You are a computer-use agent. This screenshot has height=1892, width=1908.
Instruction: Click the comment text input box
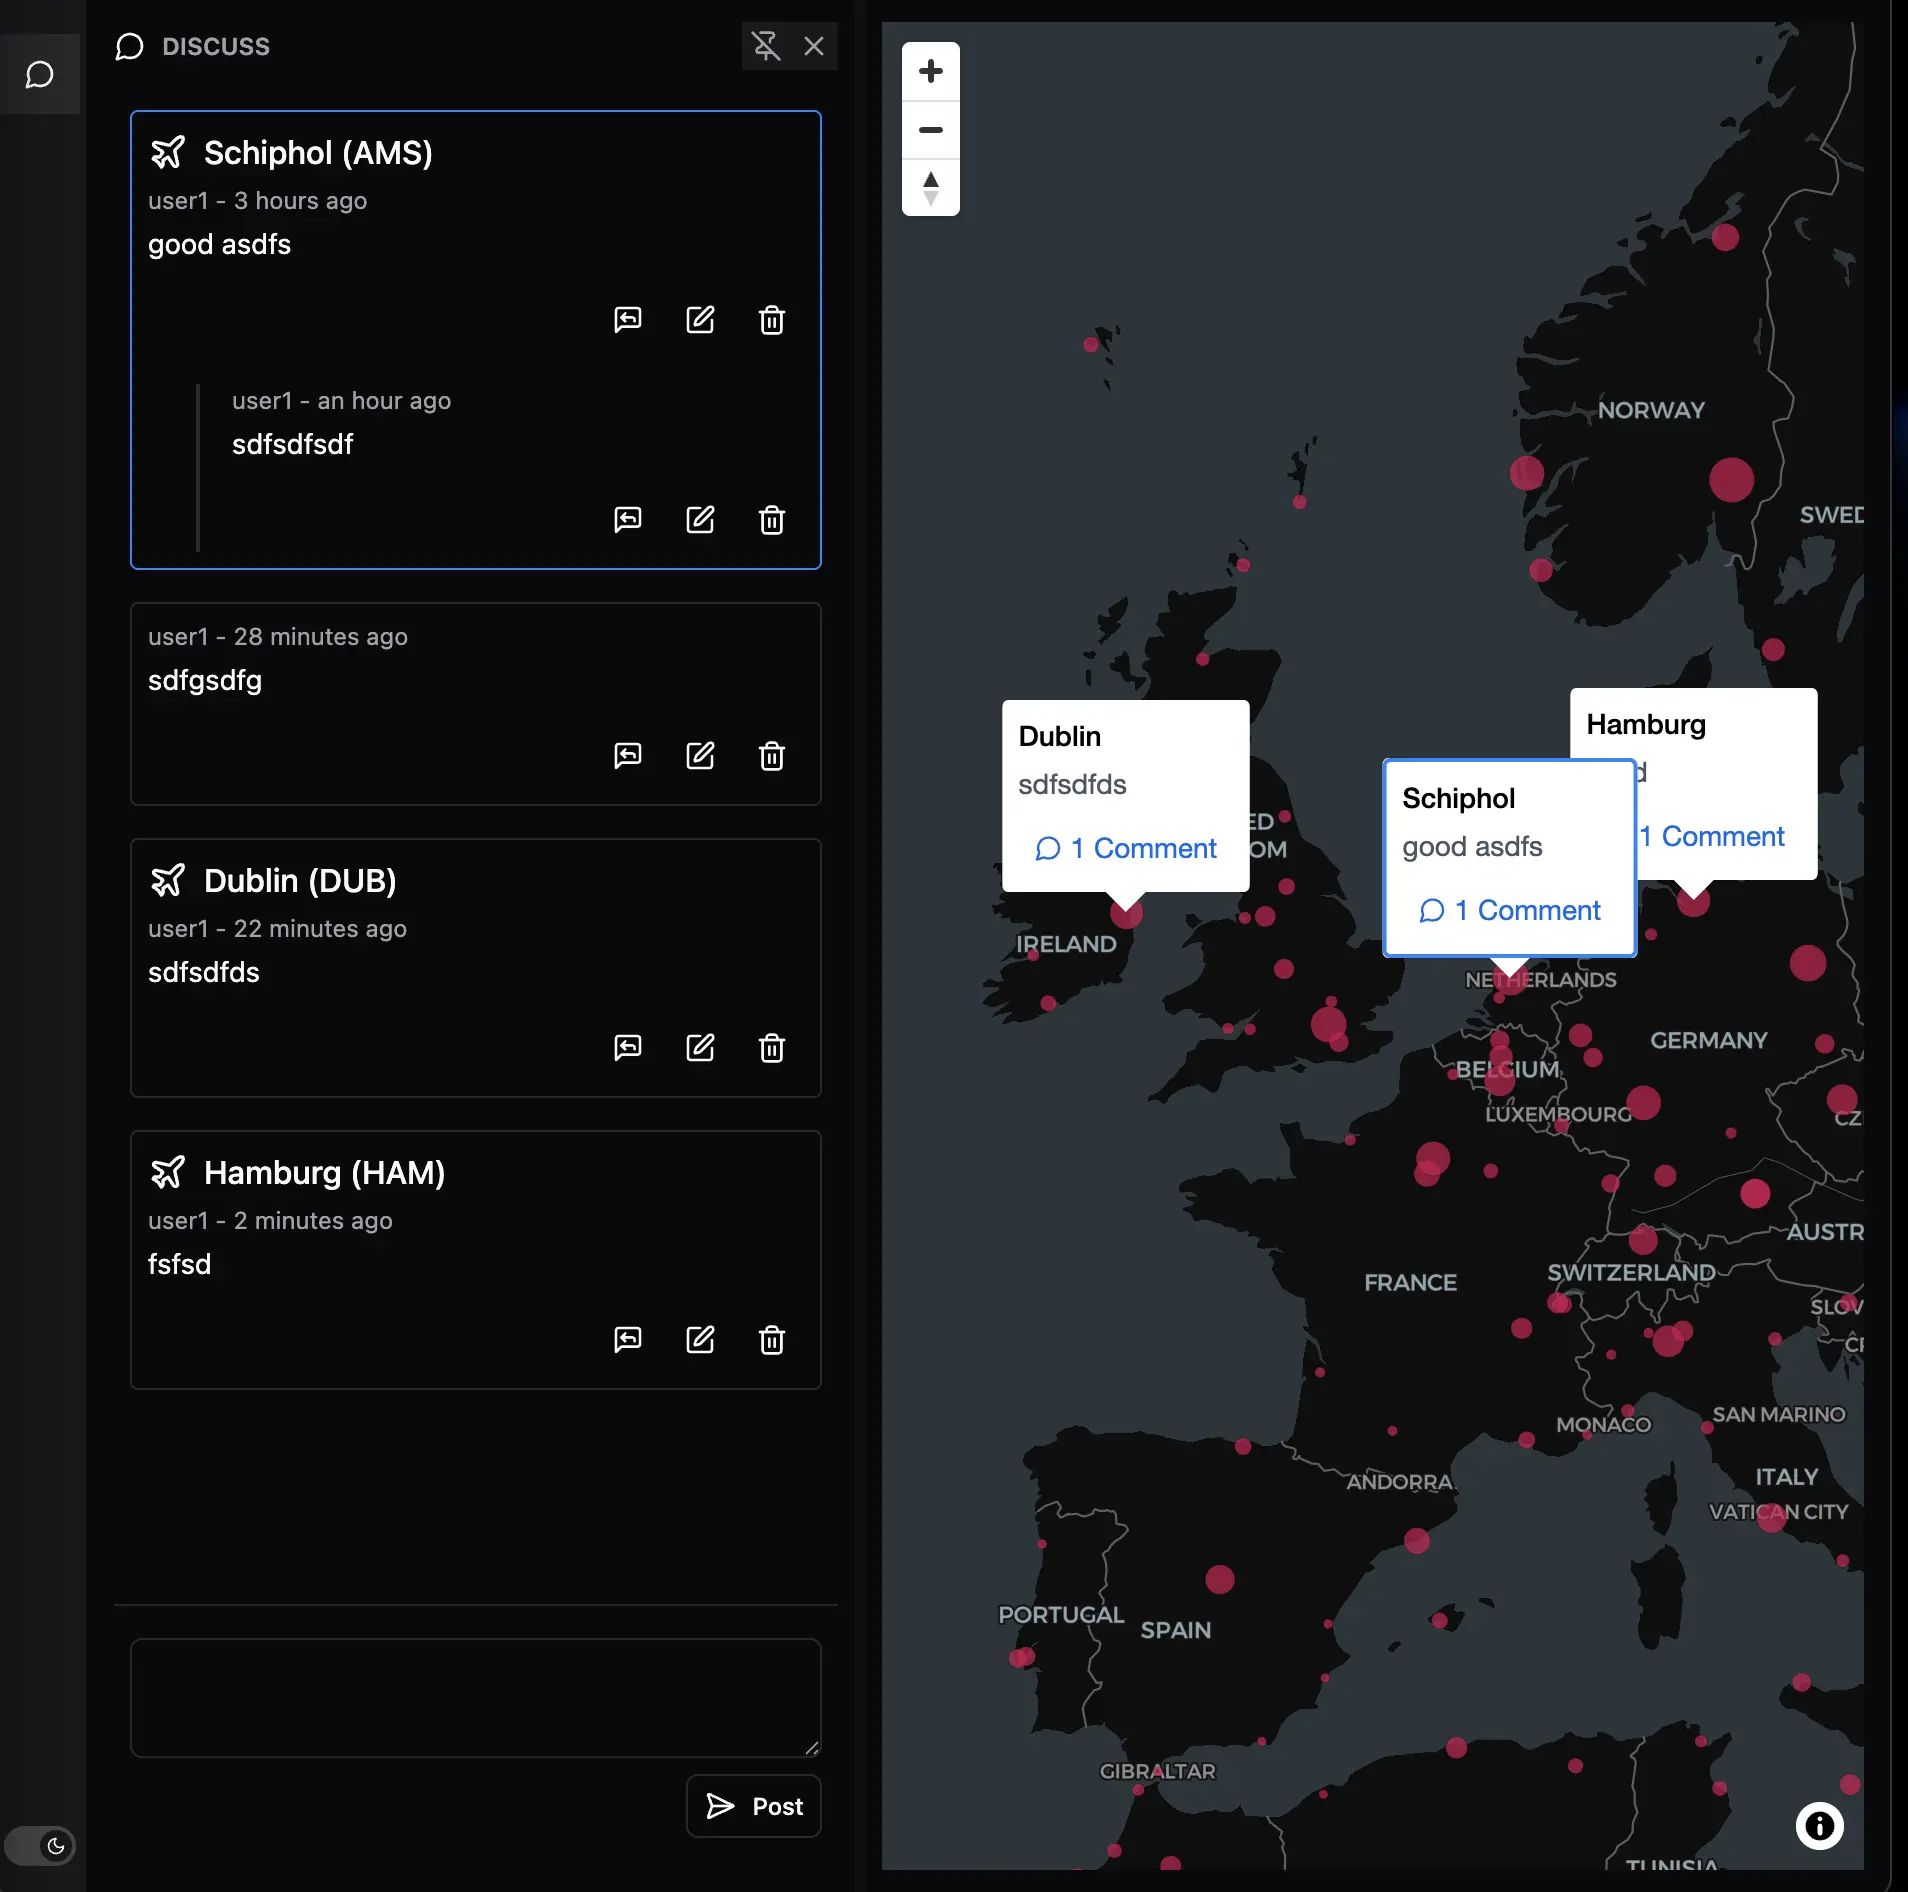(473, 1698)
